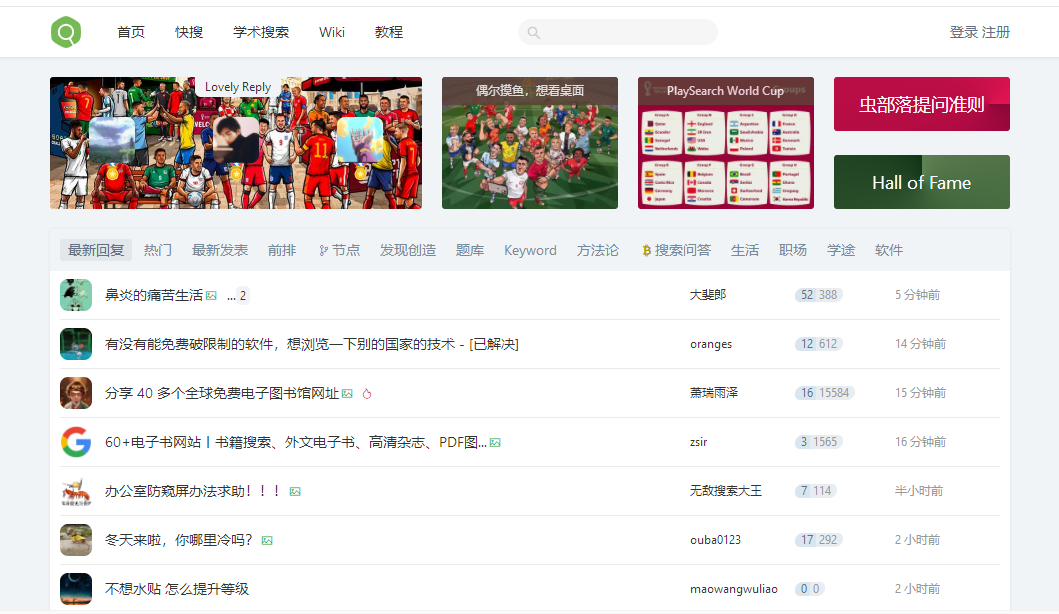Open user profile oranges
1059x614 pixels.
pyautogui.click(x=711, y=344)
